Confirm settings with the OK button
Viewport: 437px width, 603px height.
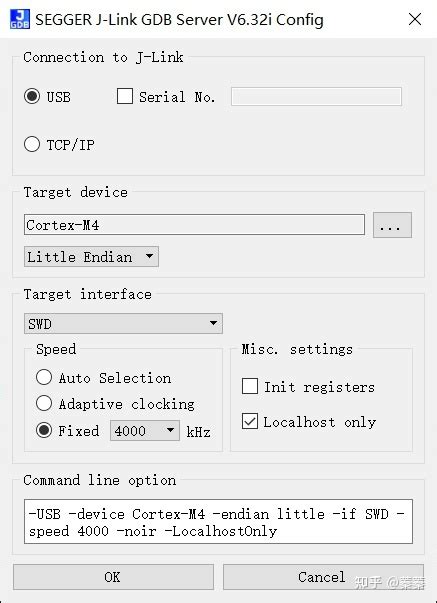pos(113,577)
